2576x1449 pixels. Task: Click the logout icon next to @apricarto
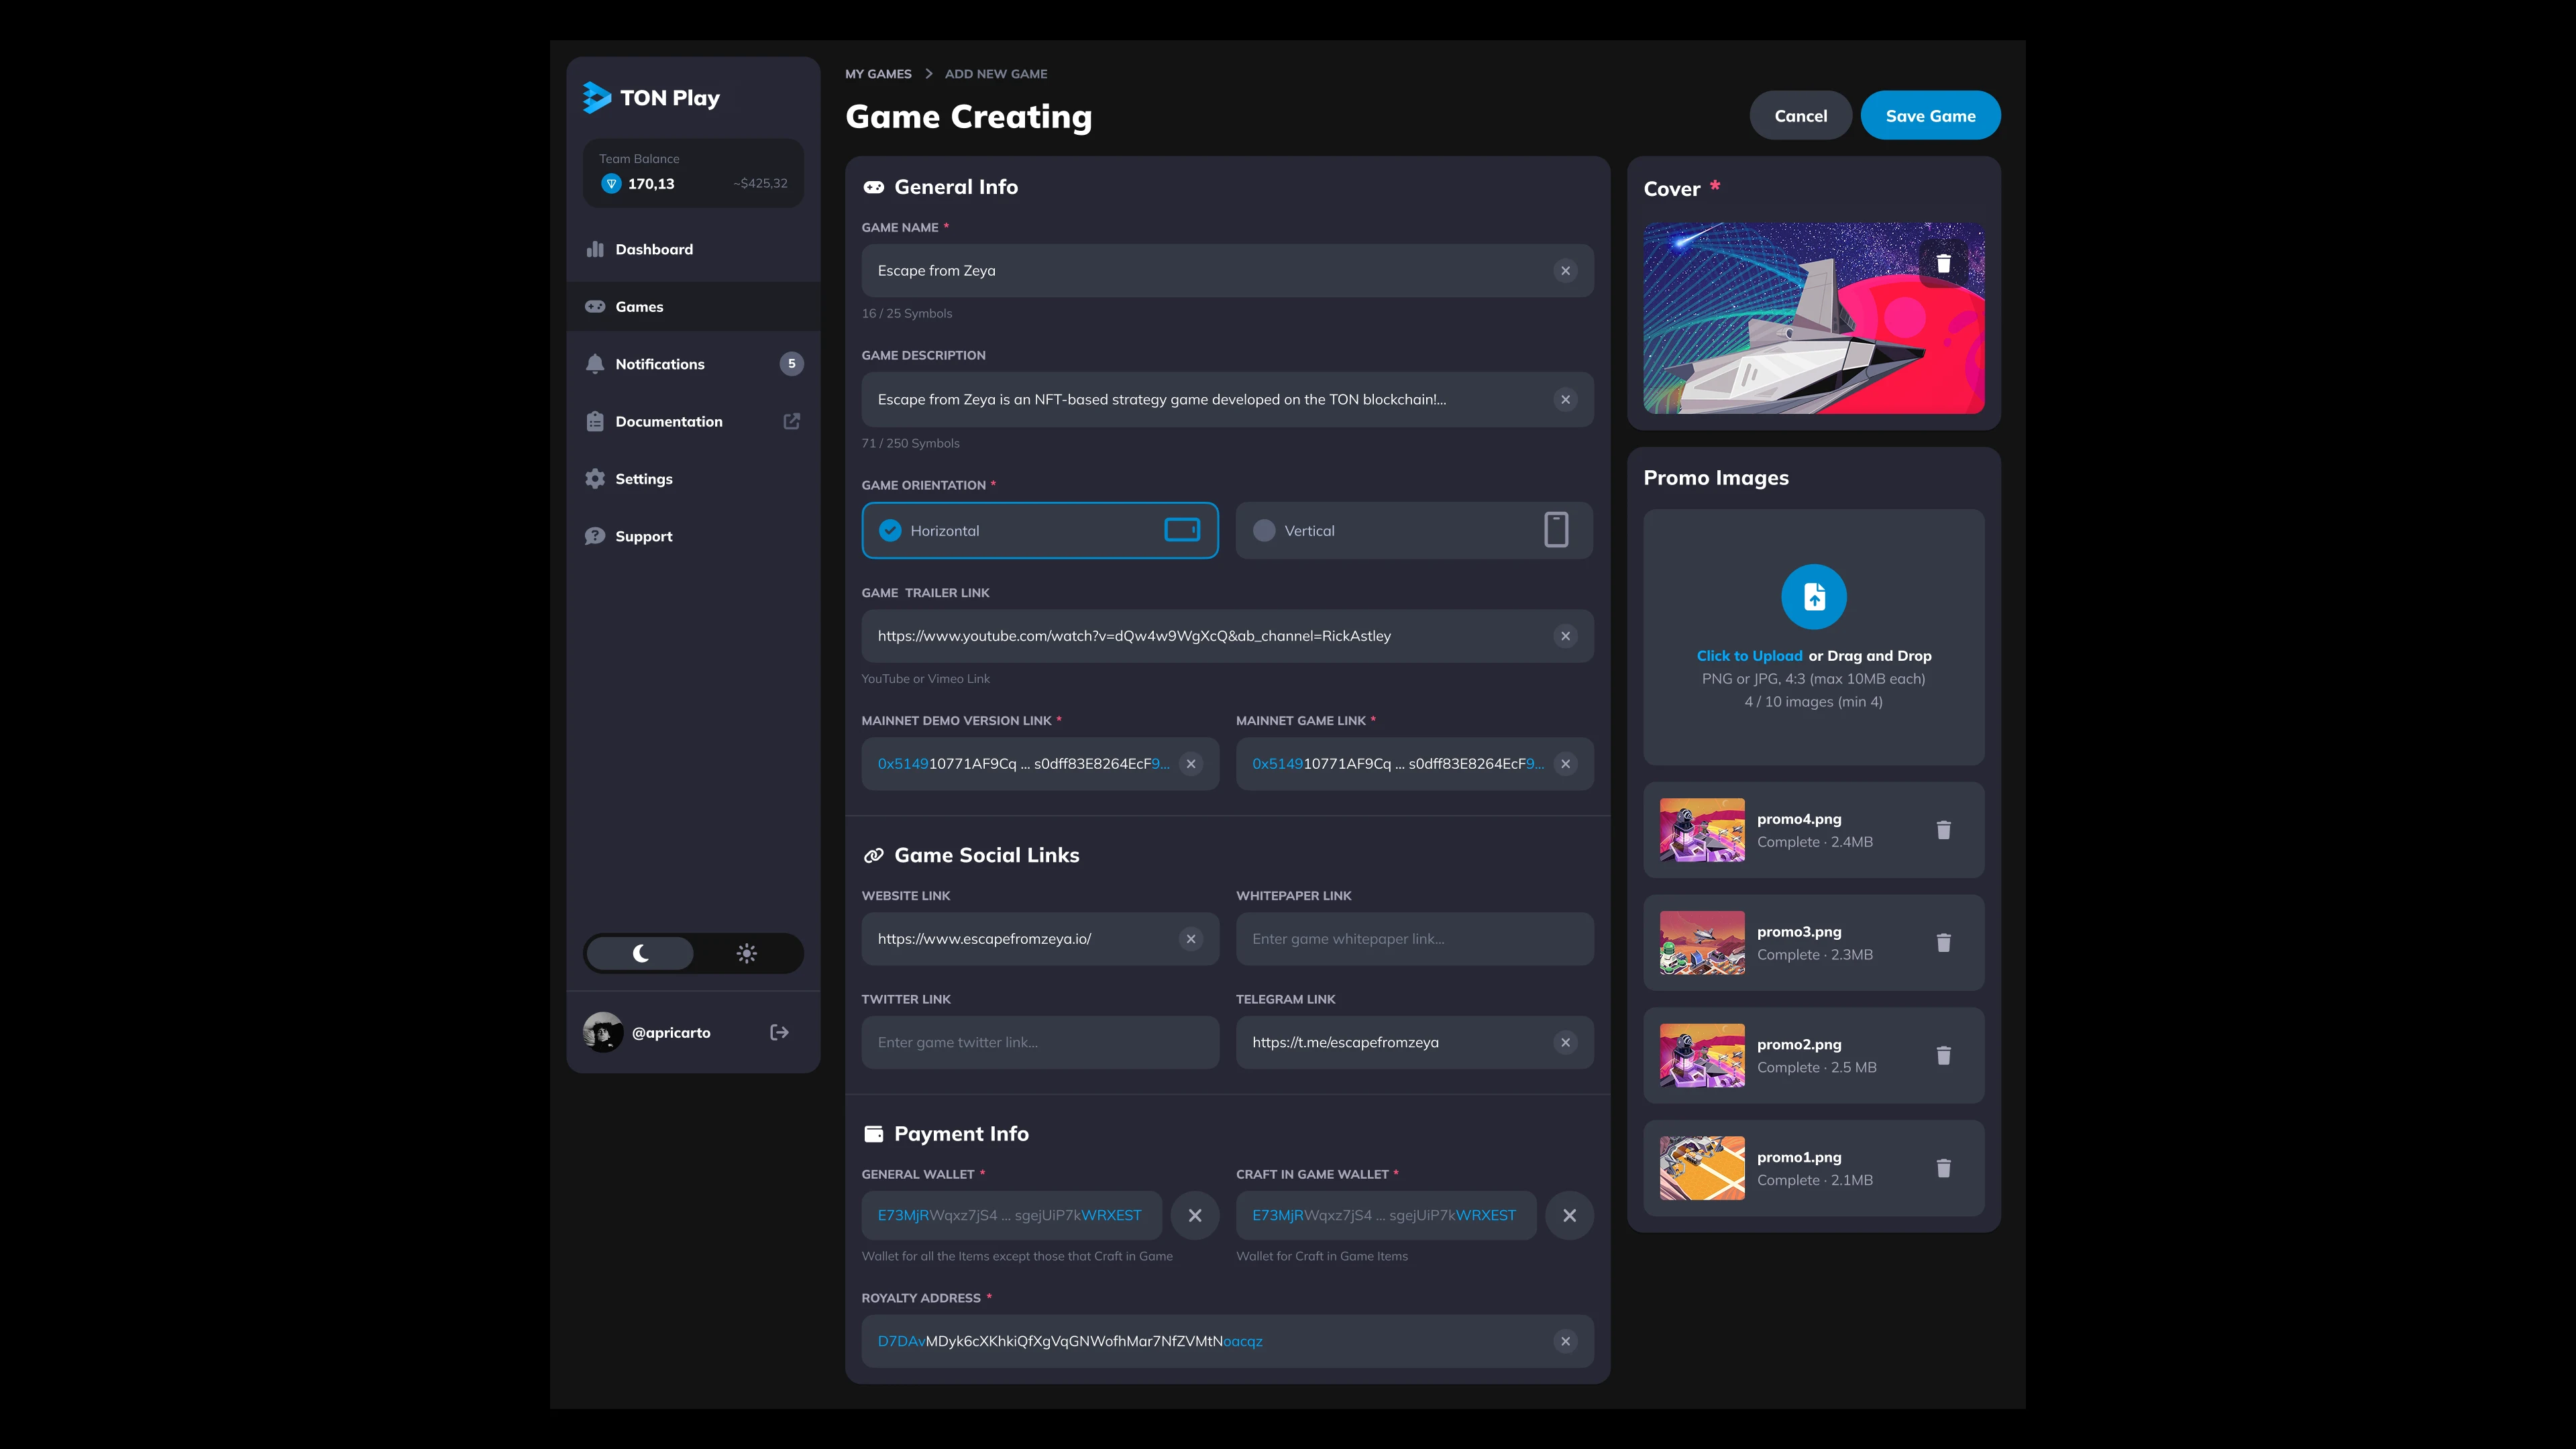(780, 1032)
